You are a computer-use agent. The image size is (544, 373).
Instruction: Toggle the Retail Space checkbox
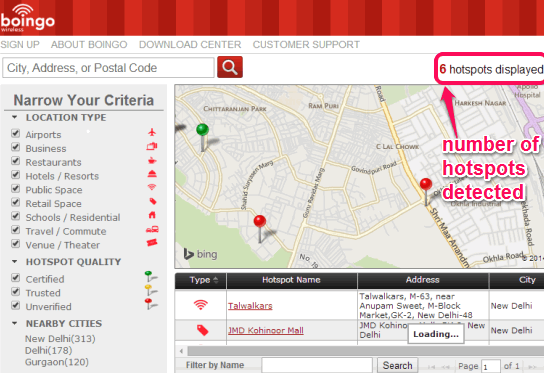tap(15, 202)
